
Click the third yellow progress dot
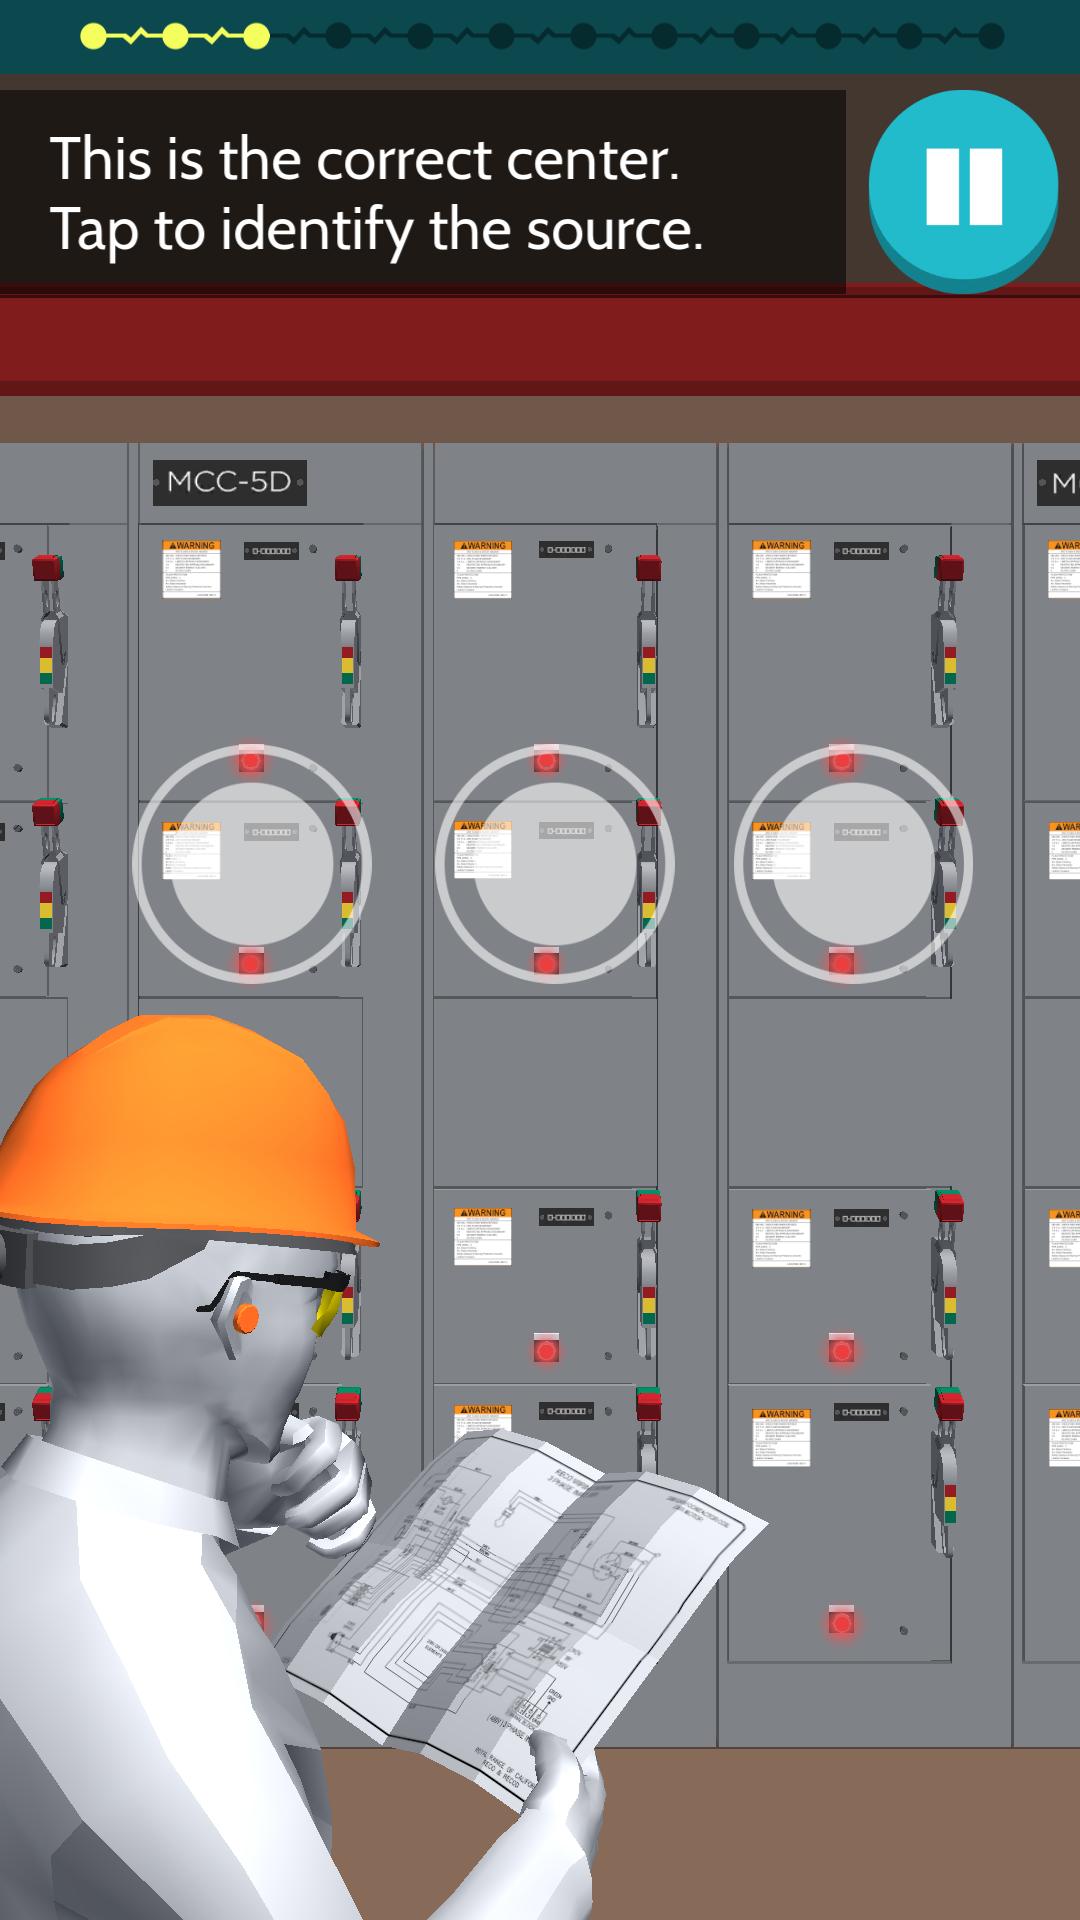[257, 37]
